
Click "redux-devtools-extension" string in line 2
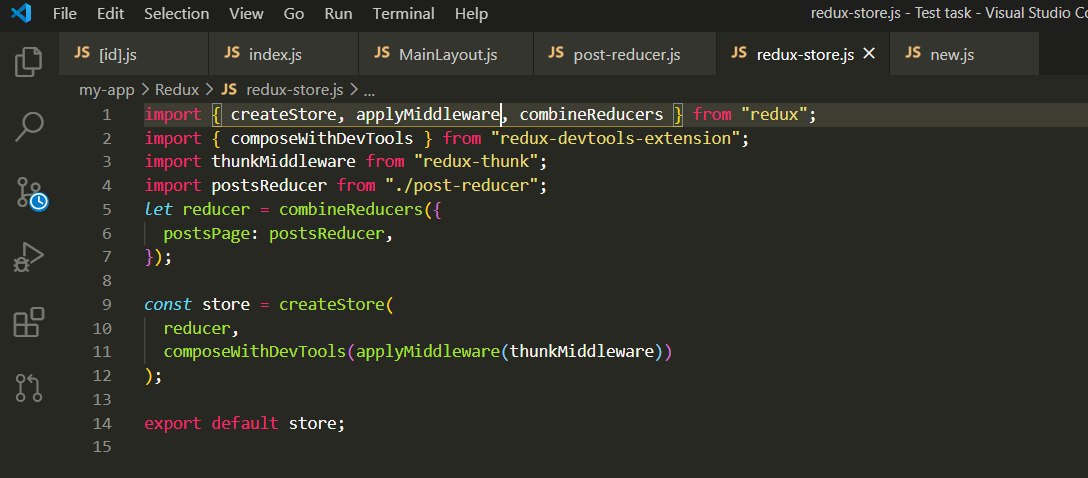pos(615,139)
